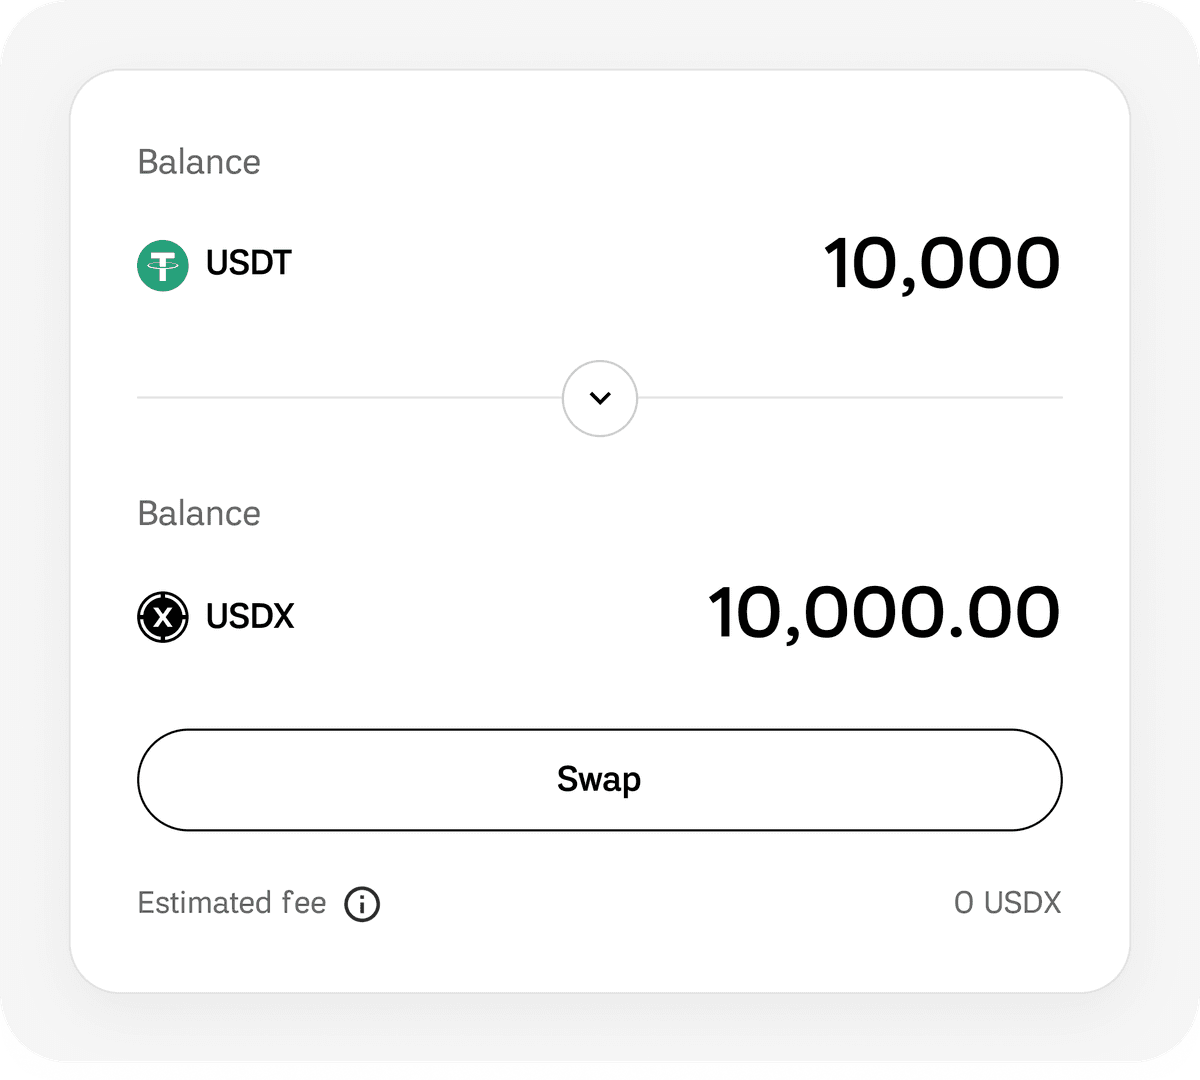Select the USDT amount 10,000 field

pos(942,265)
